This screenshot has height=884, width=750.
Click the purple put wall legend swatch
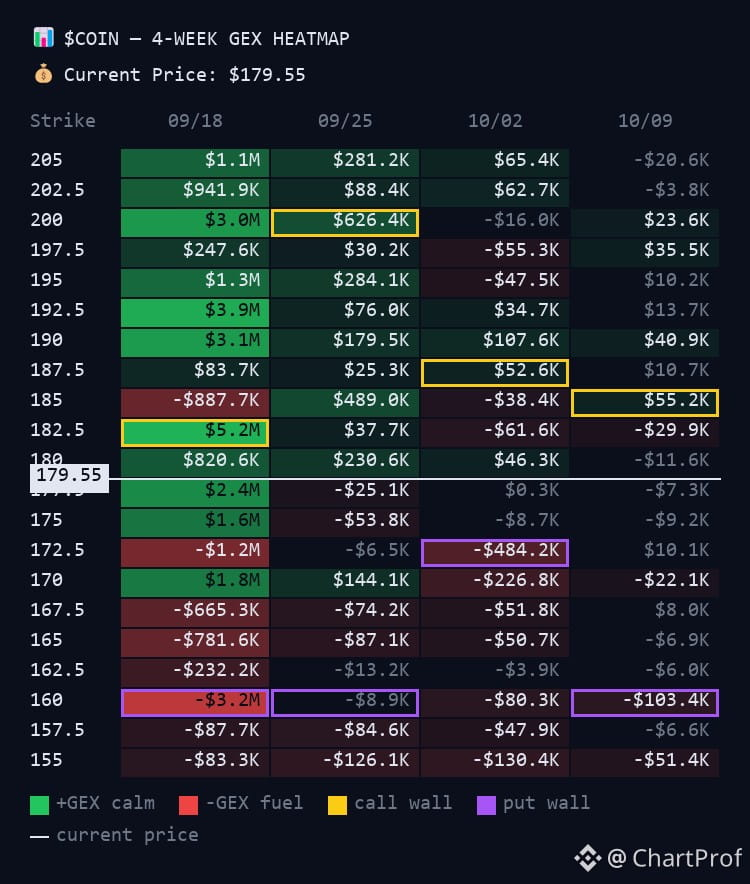(486, 805)
